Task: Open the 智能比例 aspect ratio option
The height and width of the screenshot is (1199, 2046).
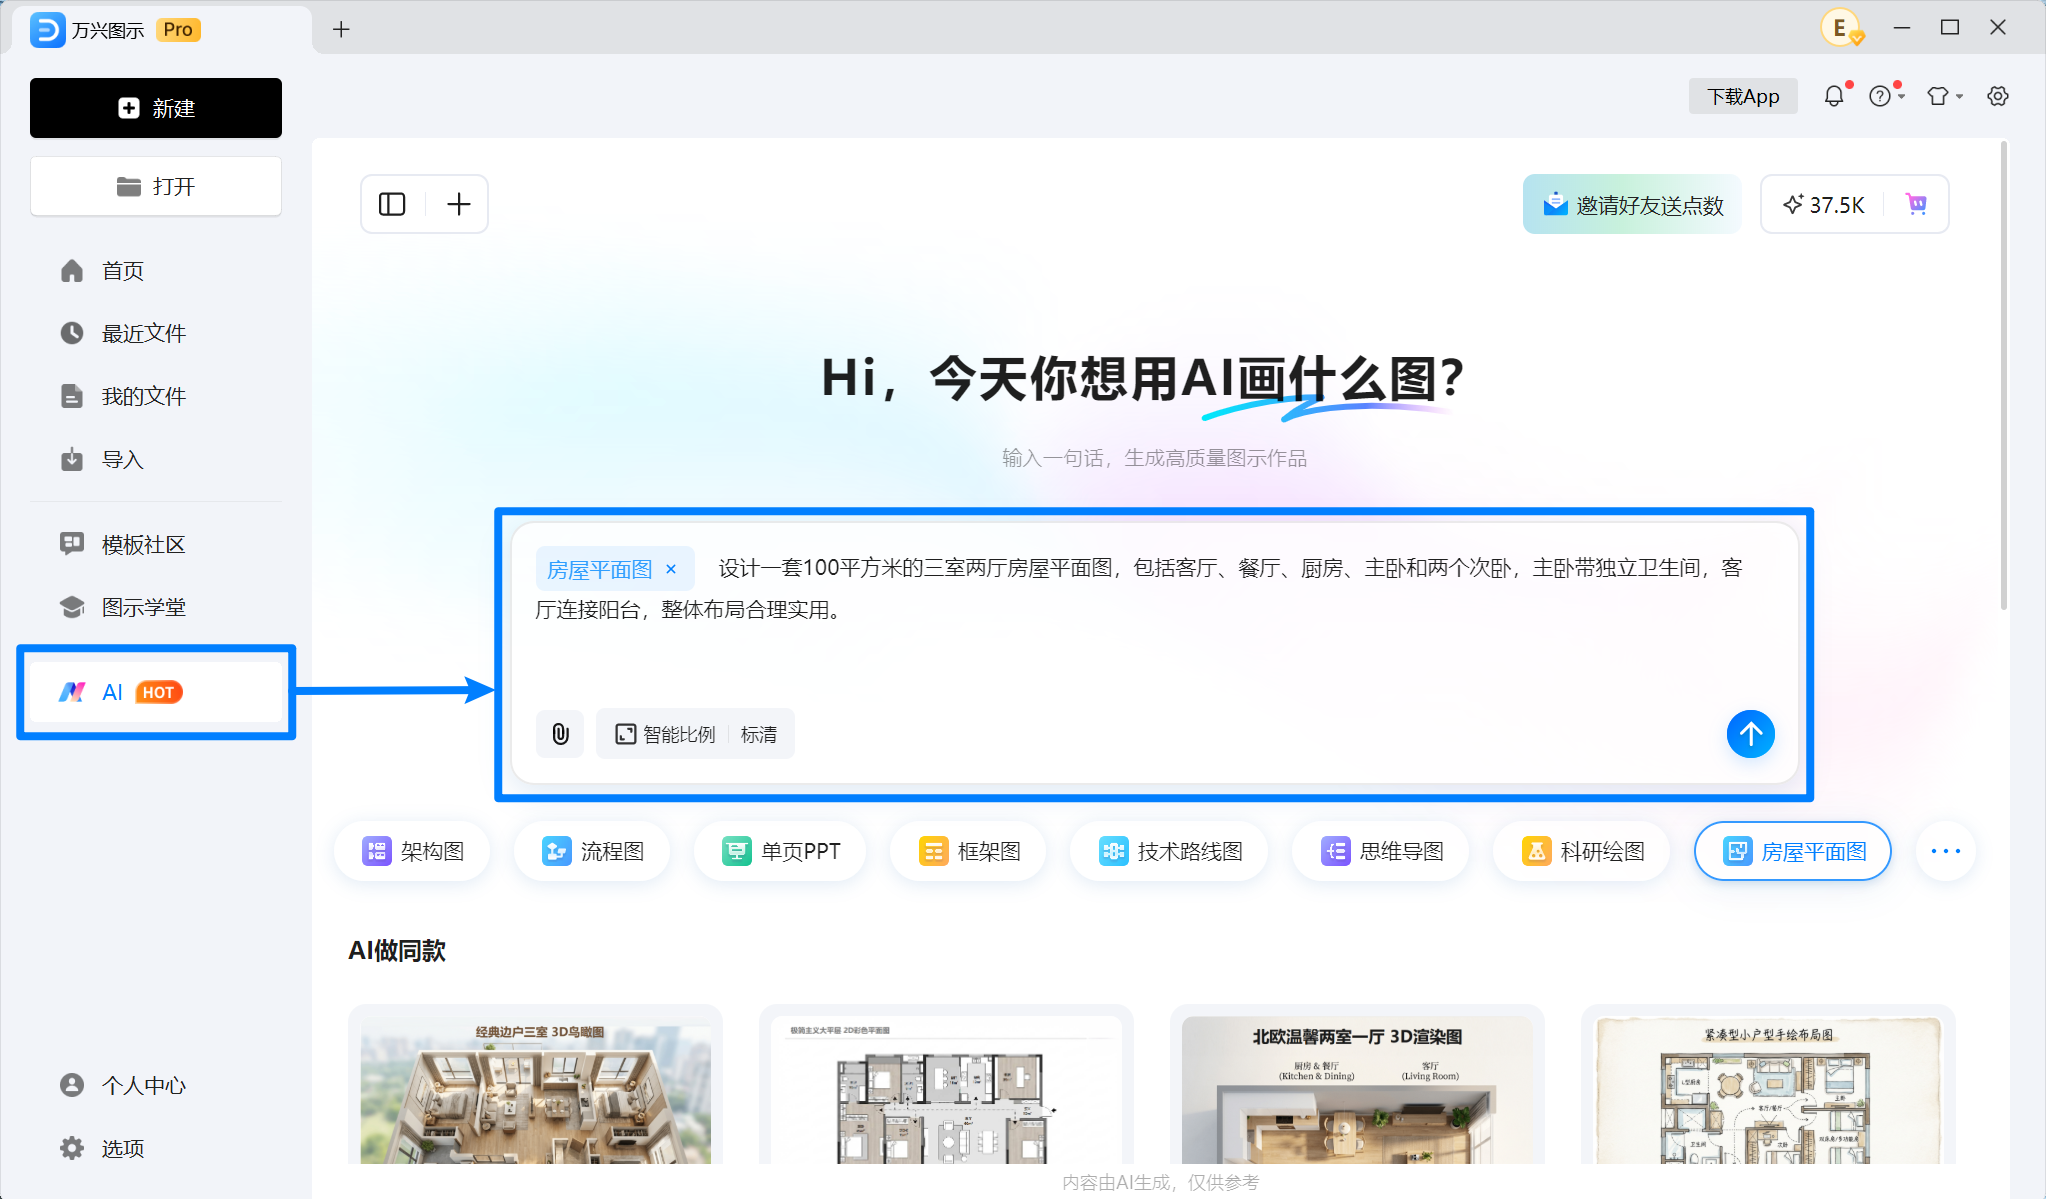Action: 665,734
